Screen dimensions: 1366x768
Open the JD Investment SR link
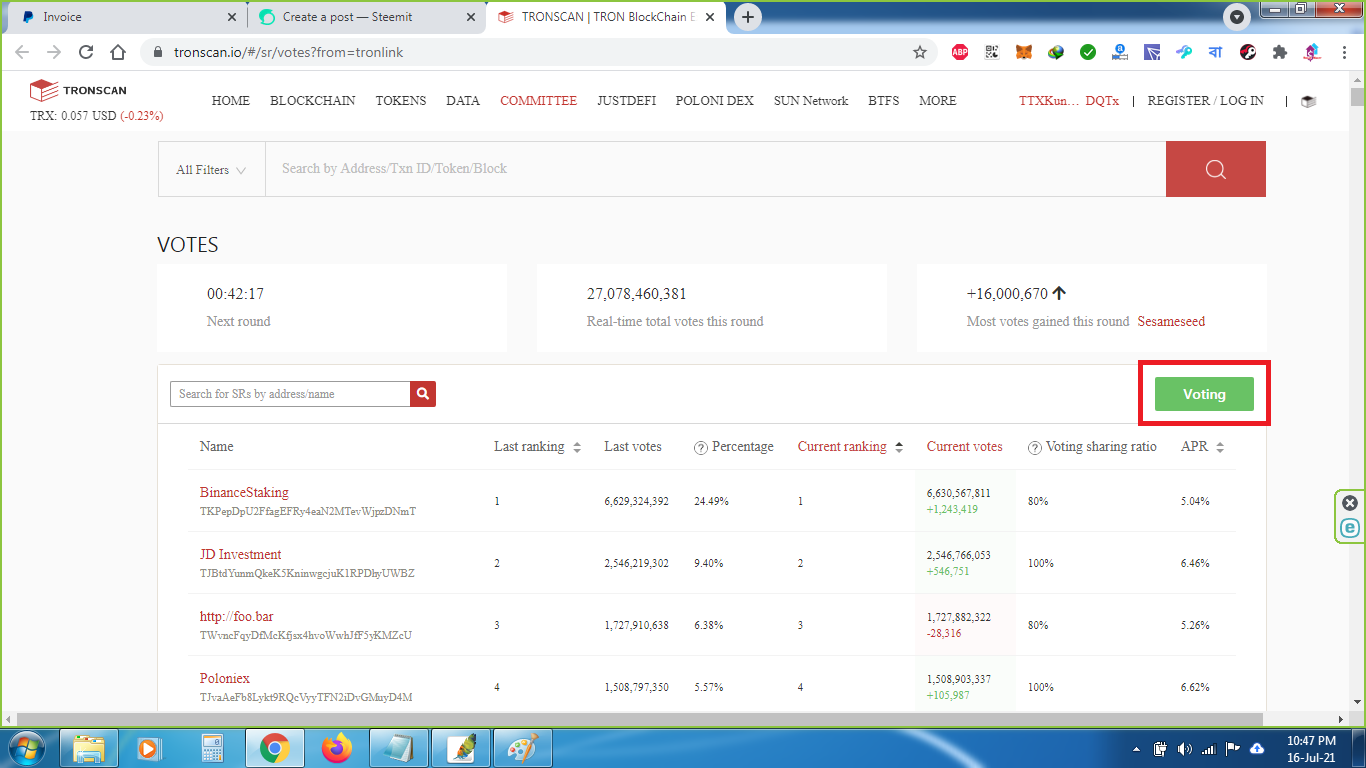click(x=241, y=554)
